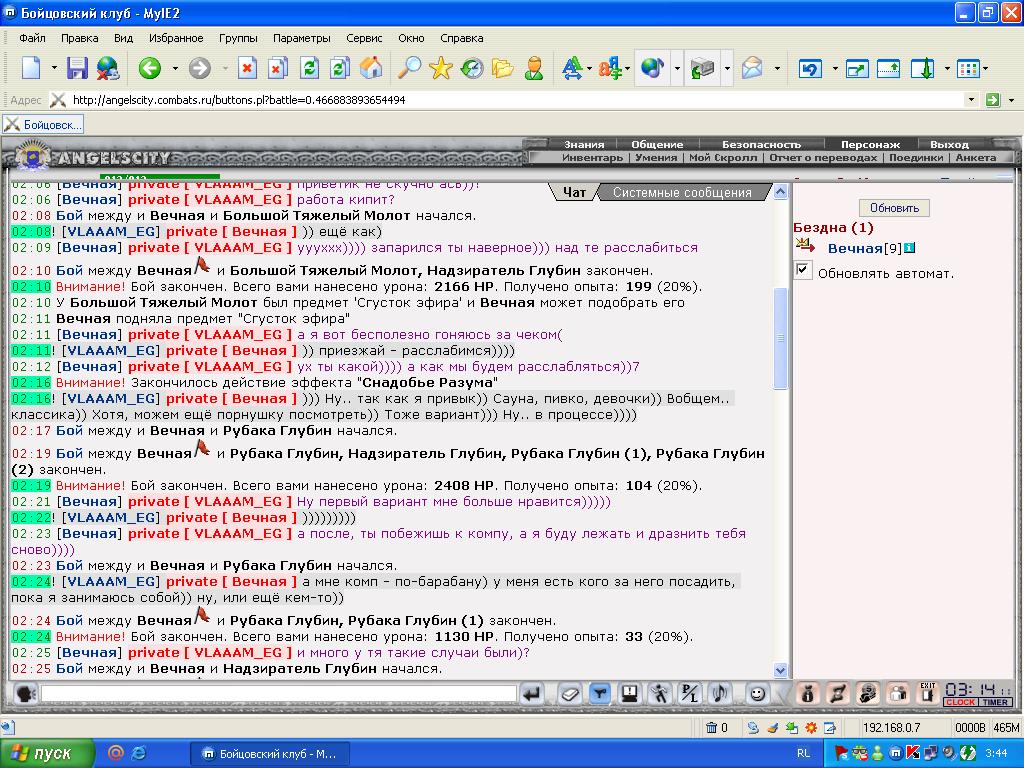
Task: Focus the chat message input field
Action: point(279,693)
